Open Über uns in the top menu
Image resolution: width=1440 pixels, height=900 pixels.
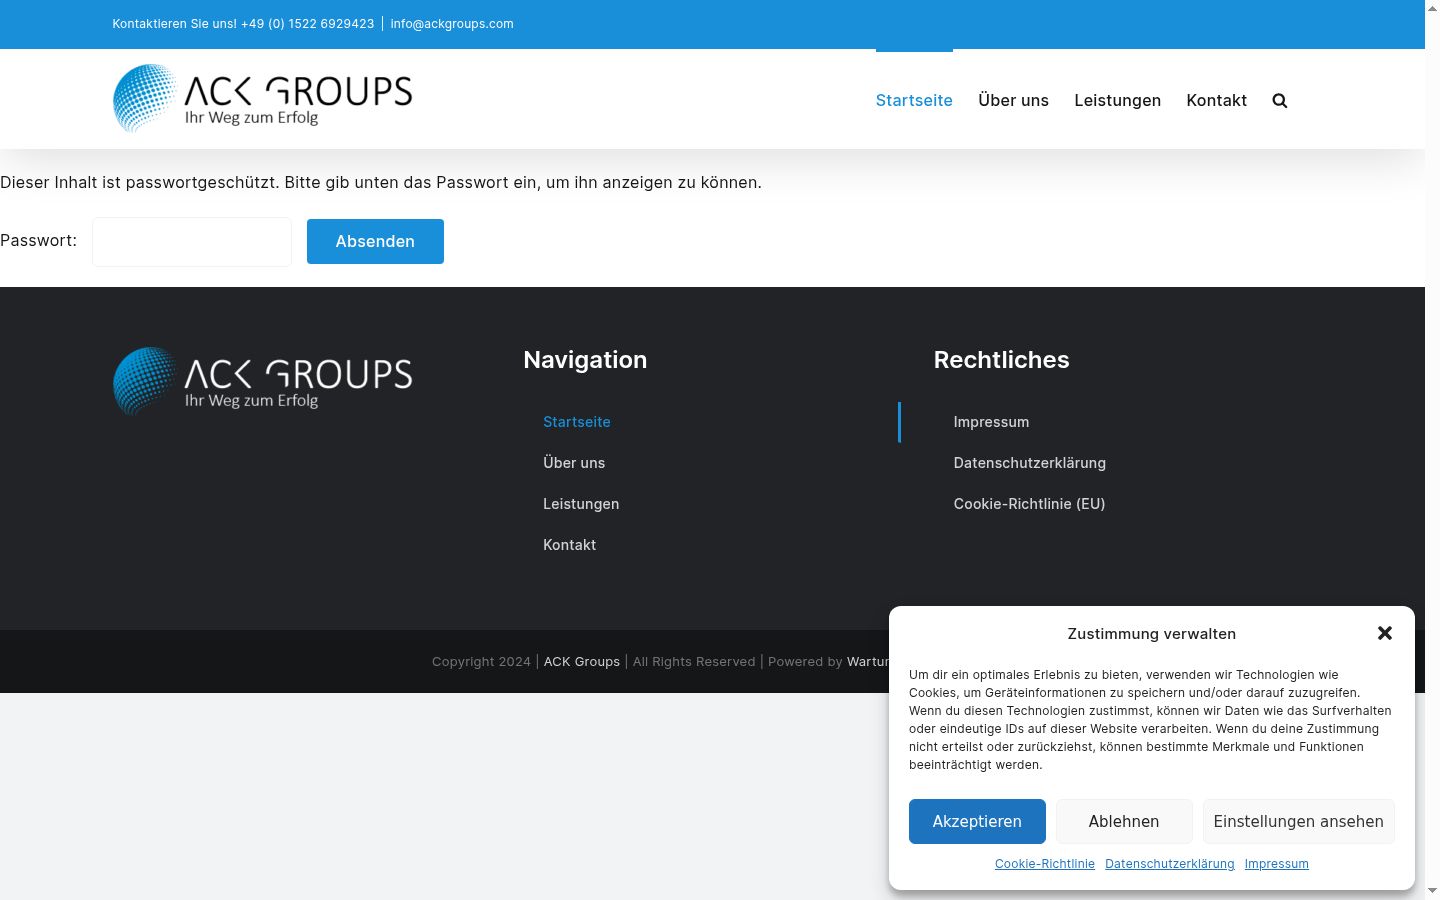click(1013, 100)
